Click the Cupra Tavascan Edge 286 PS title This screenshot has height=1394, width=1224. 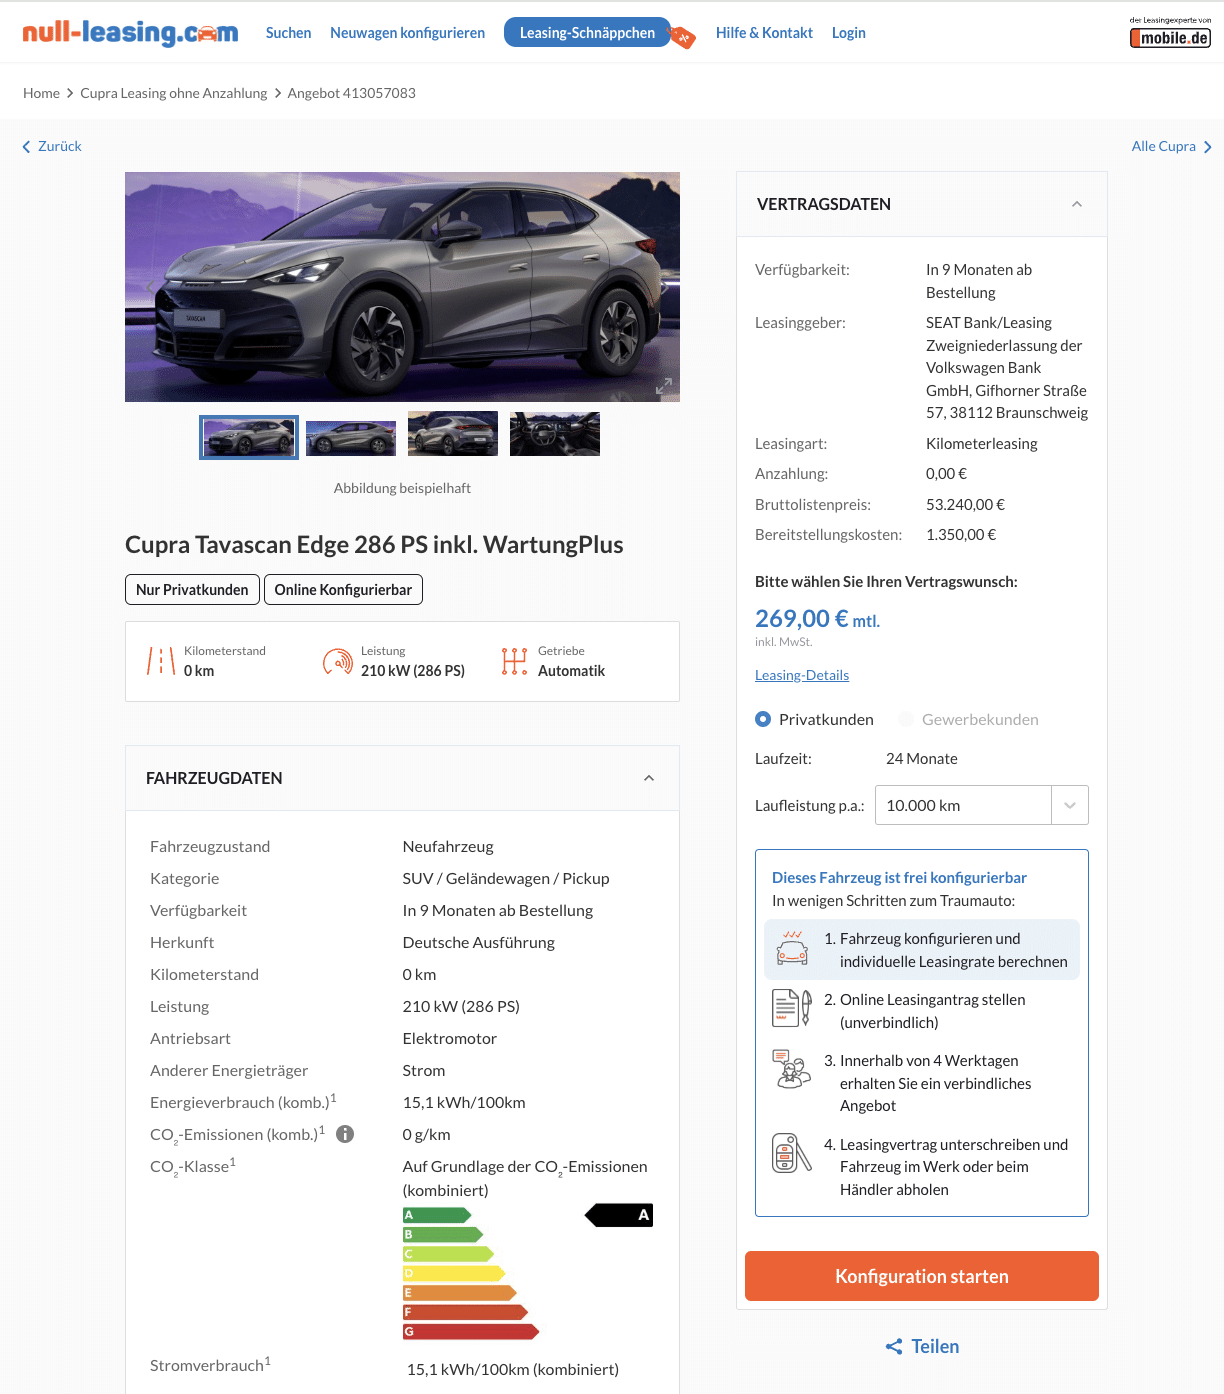point(374,545)
